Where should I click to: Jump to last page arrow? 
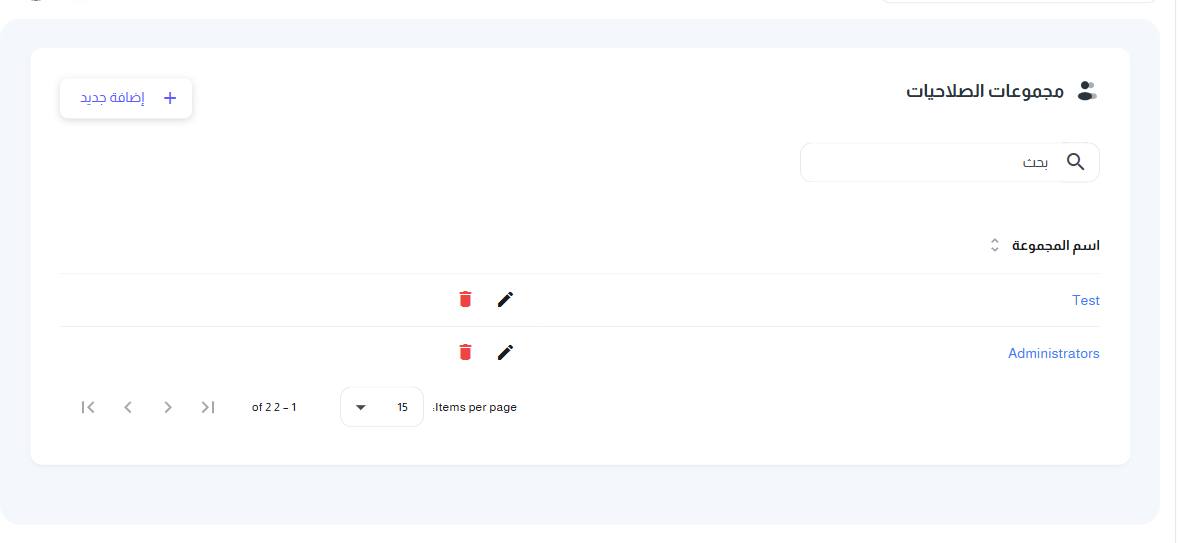point(208,407)
